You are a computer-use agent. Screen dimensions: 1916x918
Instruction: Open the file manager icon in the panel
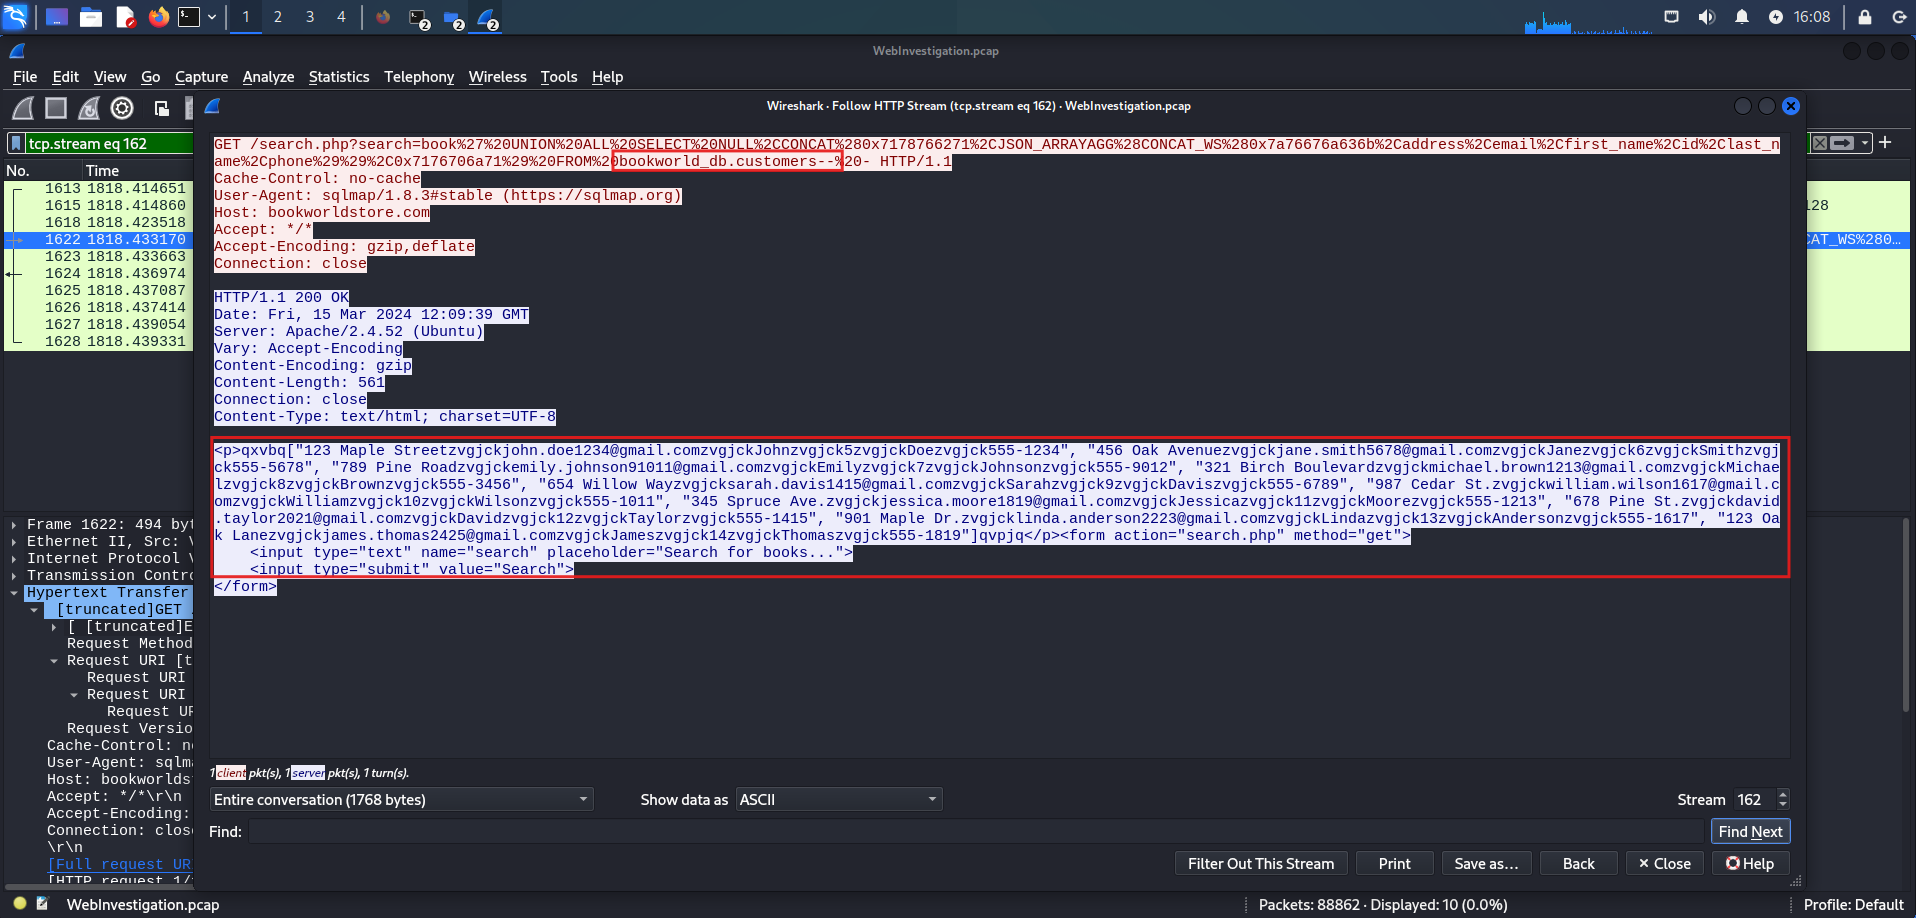point(91,17)
